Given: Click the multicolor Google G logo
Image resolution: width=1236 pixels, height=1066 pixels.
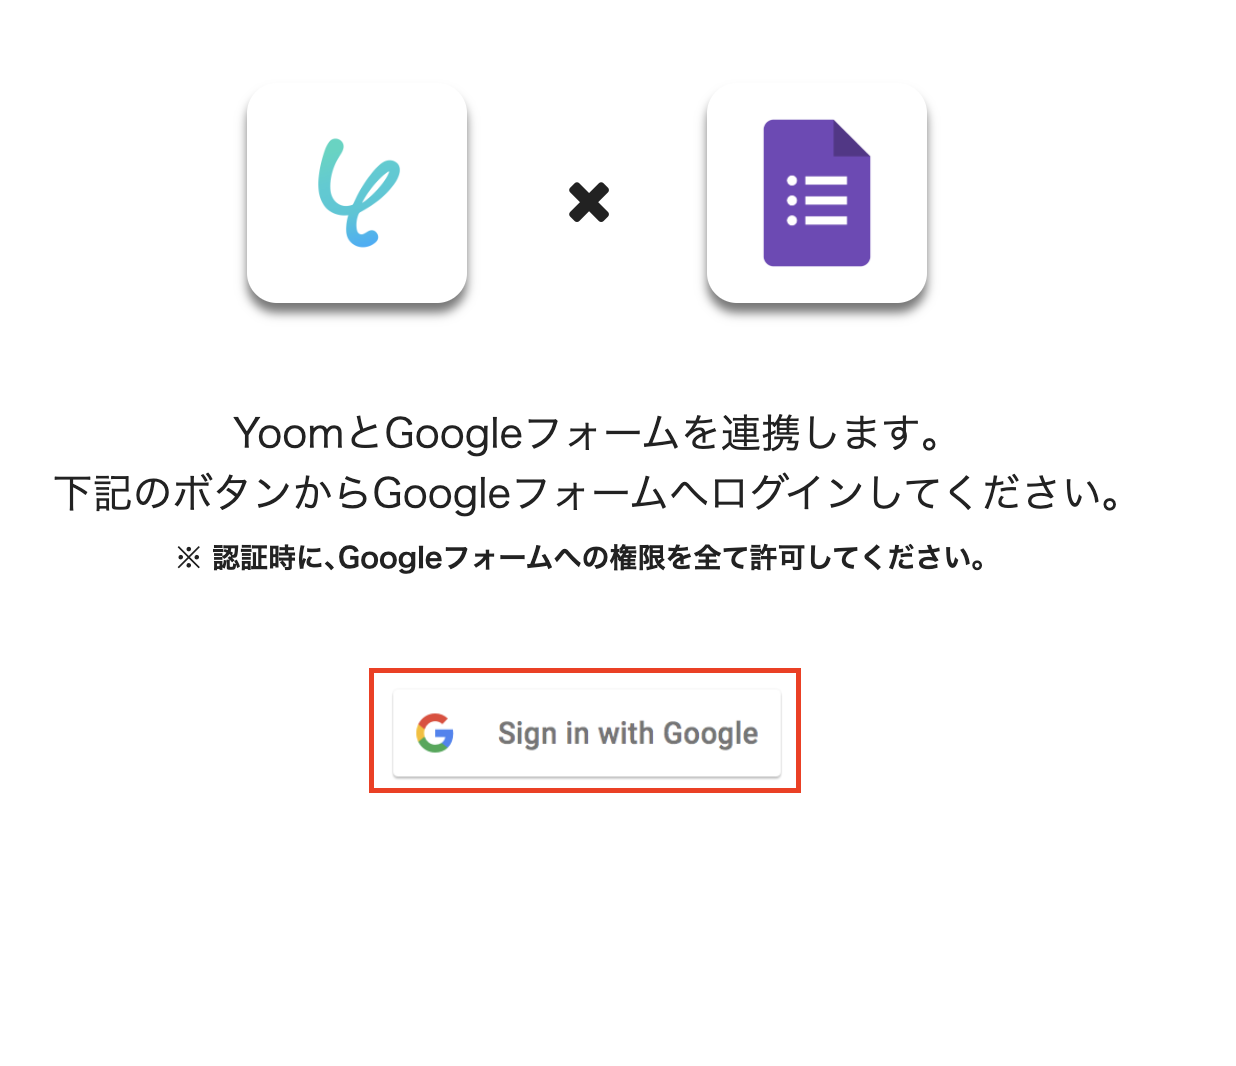Looking at the screenshot, I should click(435, 733).
